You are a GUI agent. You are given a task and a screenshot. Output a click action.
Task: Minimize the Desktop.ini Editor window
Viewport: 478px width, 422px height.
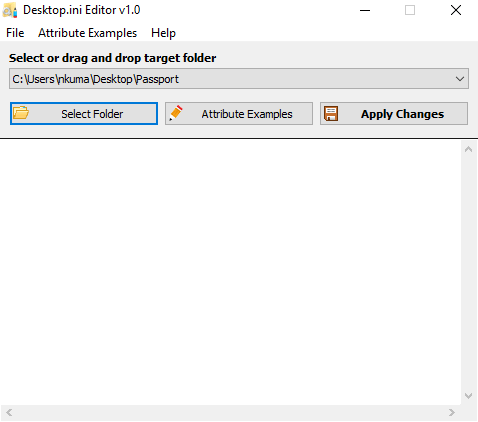tap(365, 10)
